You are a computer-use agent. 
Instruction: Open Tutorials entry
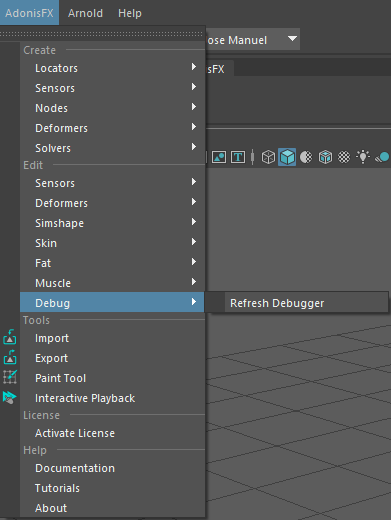[112, 488]
